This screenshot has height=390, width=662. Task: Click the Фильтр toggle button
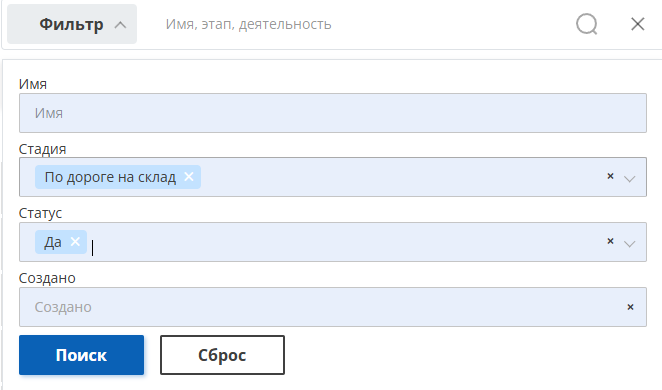(72, 24)
